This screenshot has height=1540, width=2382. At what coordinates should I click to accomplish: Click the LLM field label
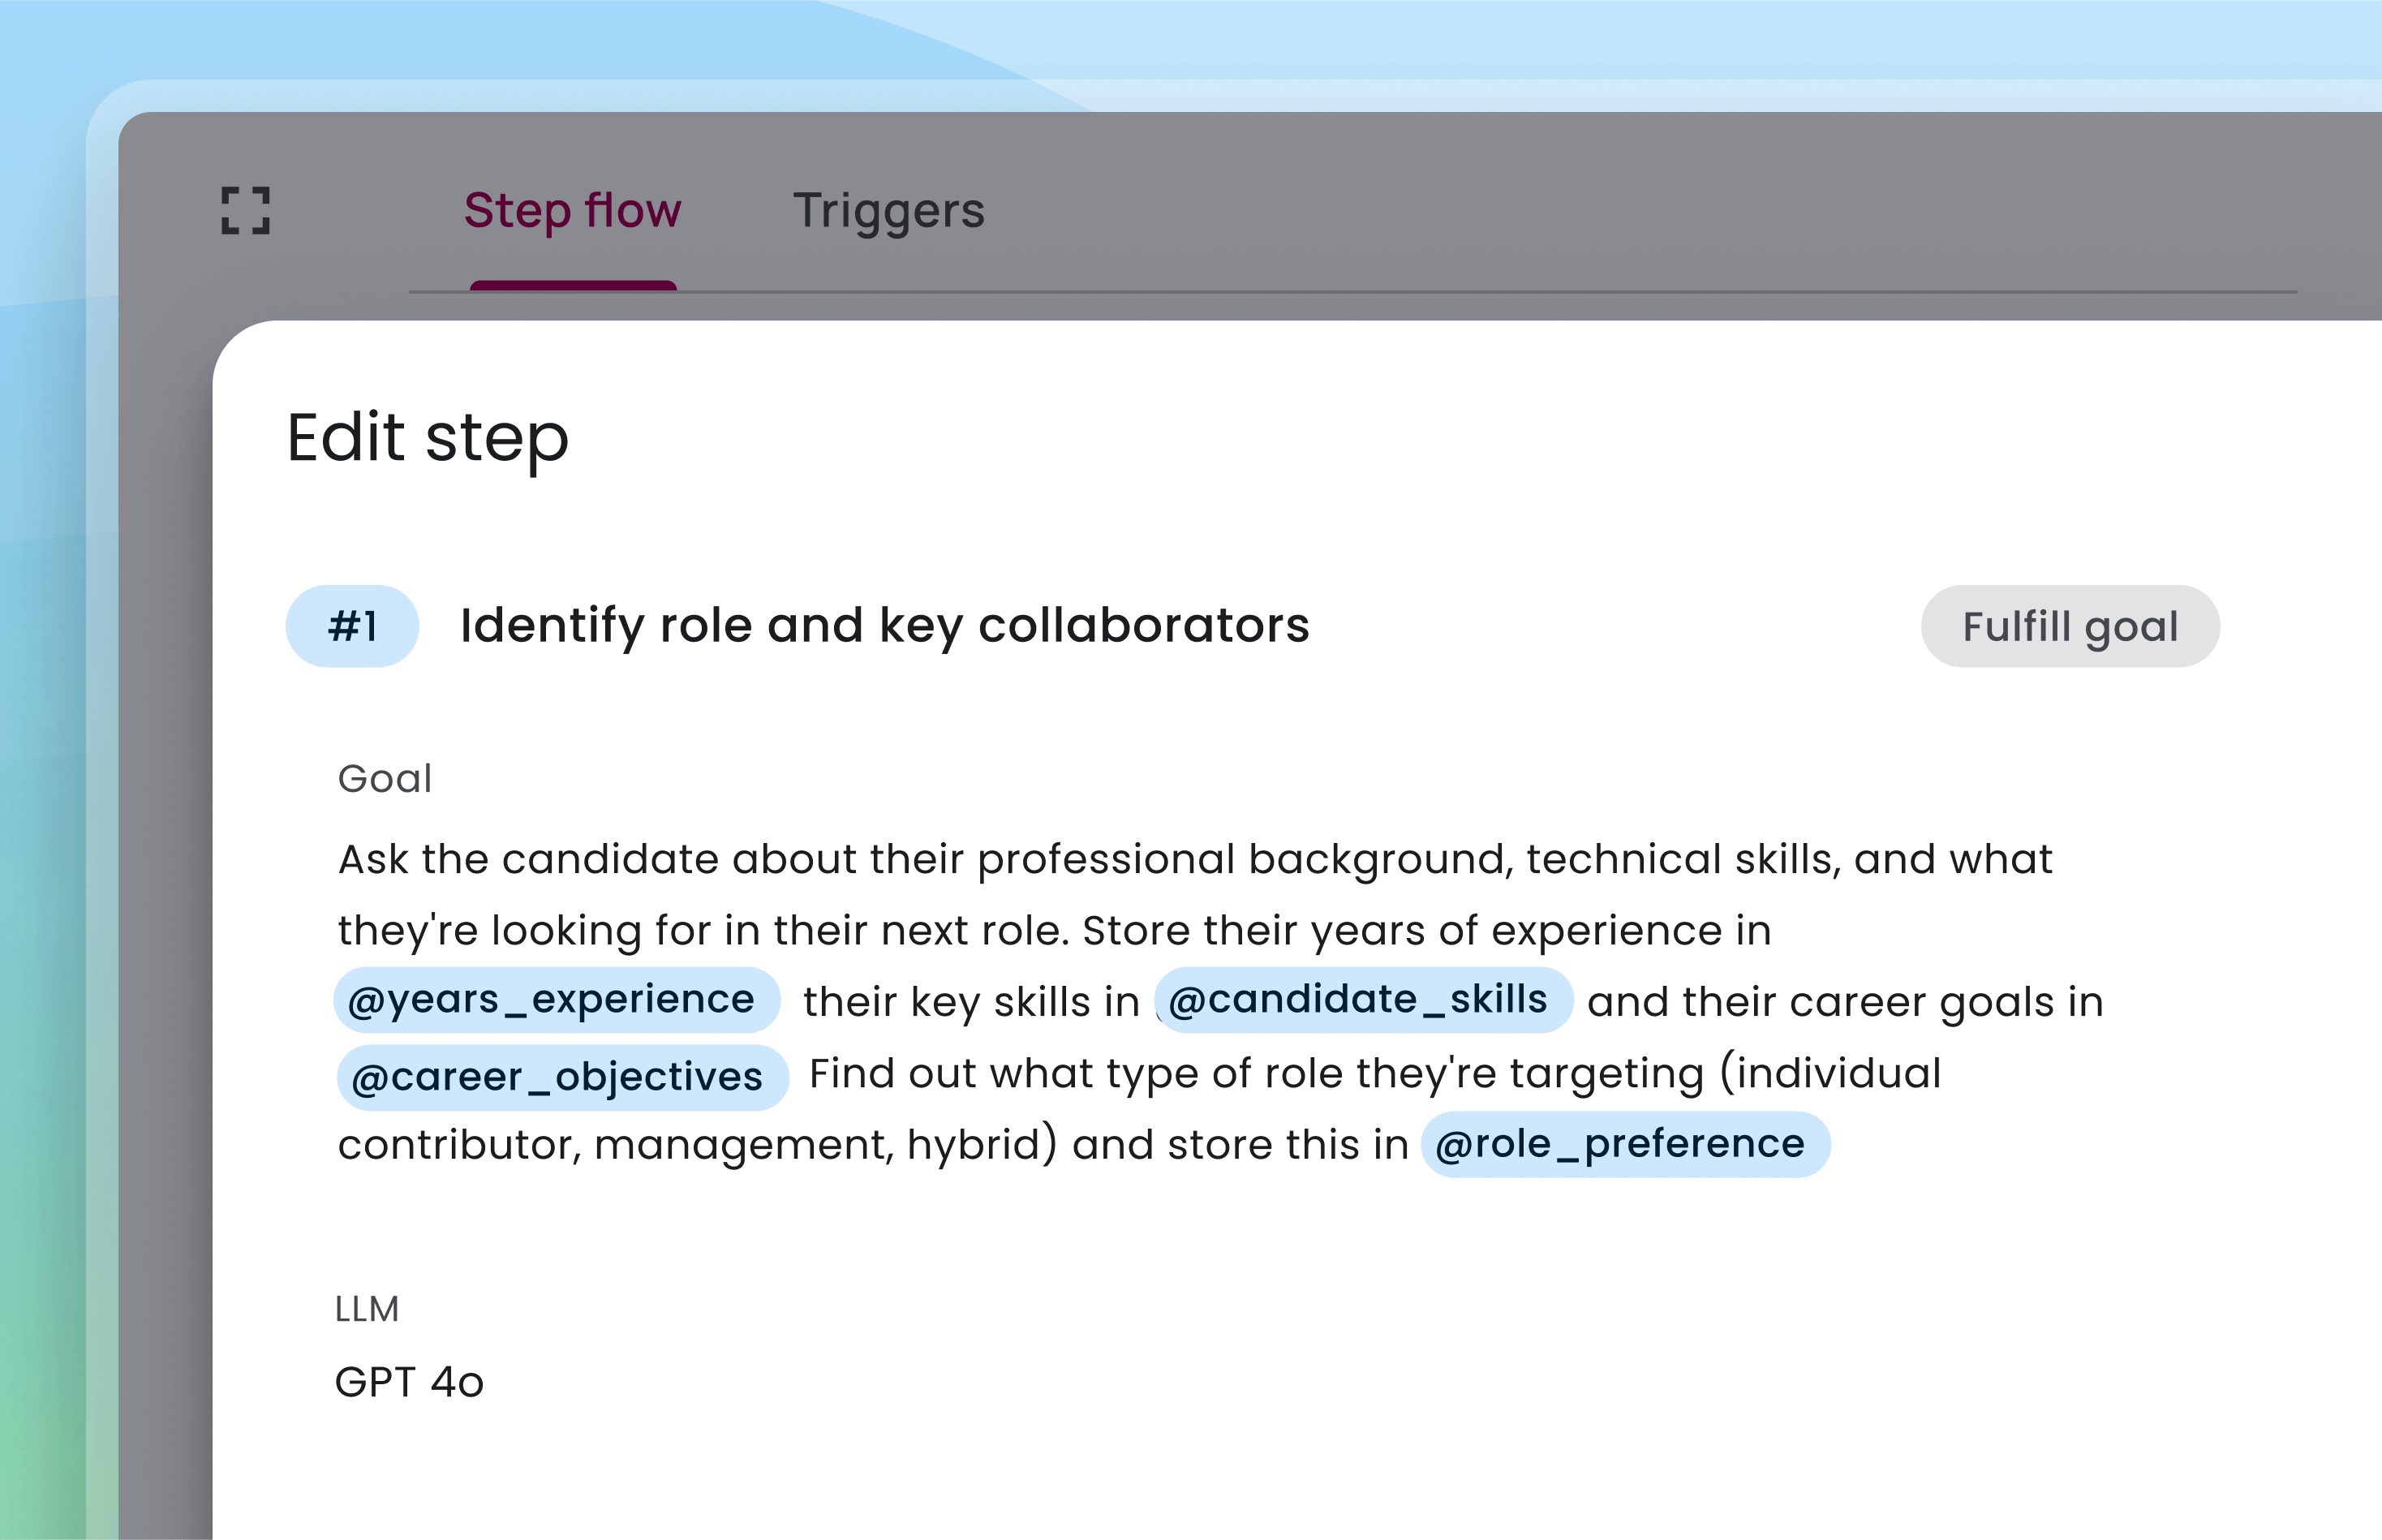pos(367,1309)
